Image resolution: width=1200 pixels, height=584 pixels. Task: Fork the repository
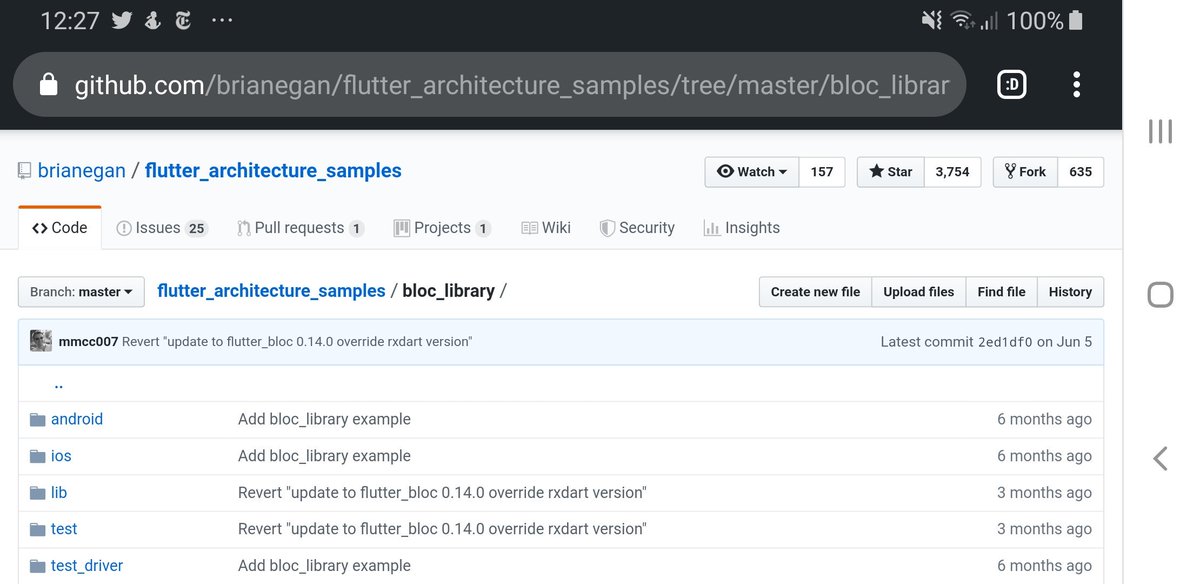point(1025,172)
